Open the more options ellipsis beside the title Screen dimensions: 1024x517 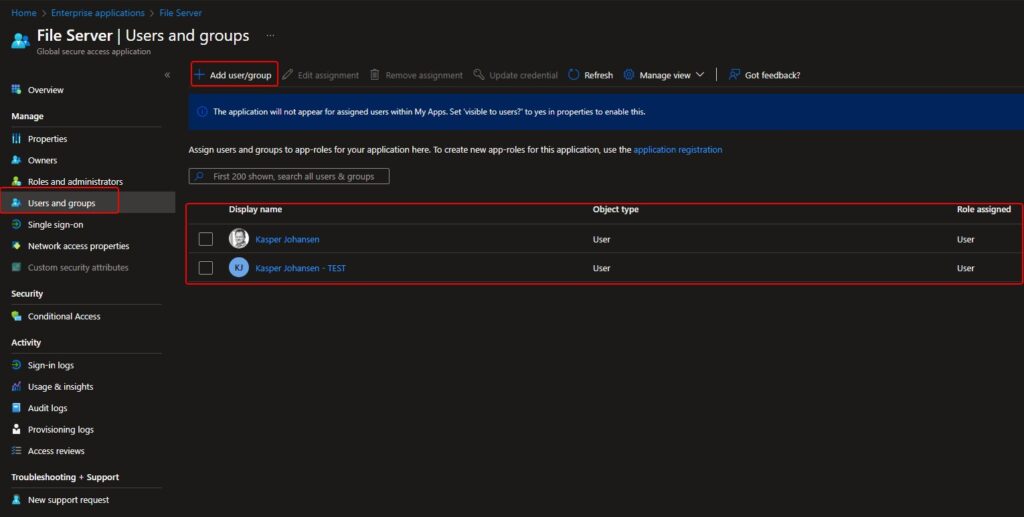coord(270,36)
